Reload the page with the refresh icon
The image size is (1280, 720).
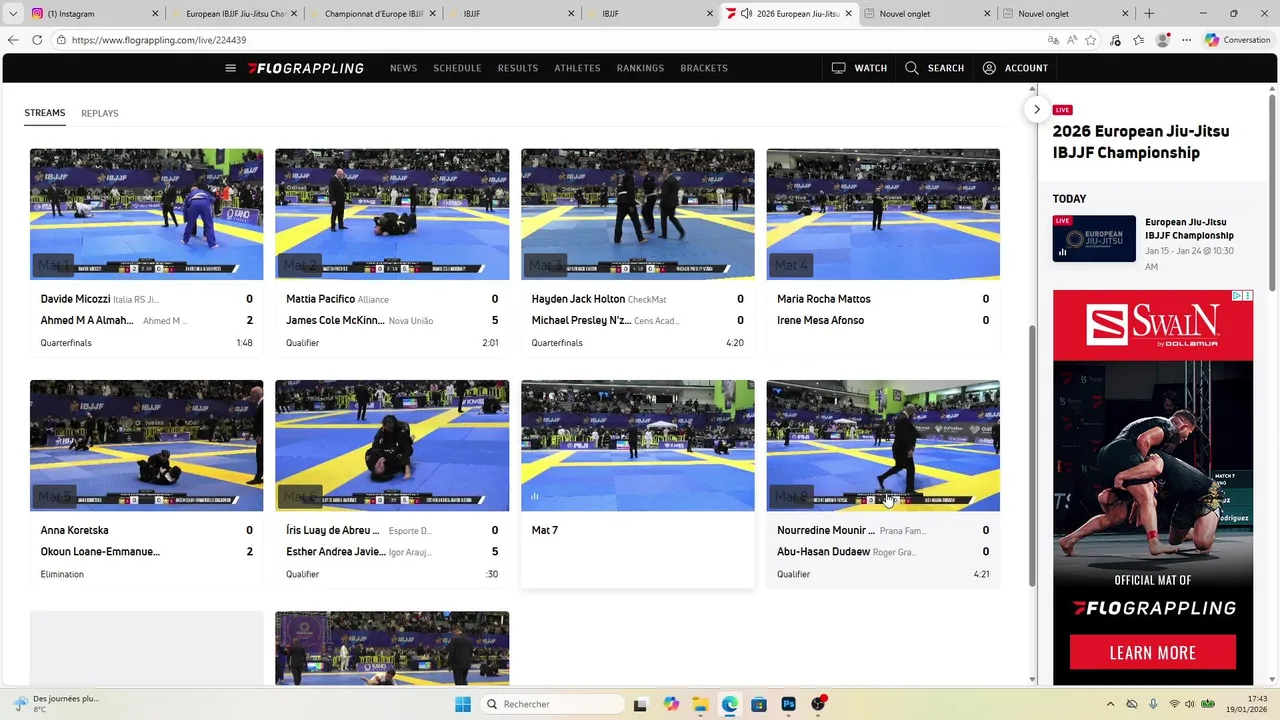[37, 40]
